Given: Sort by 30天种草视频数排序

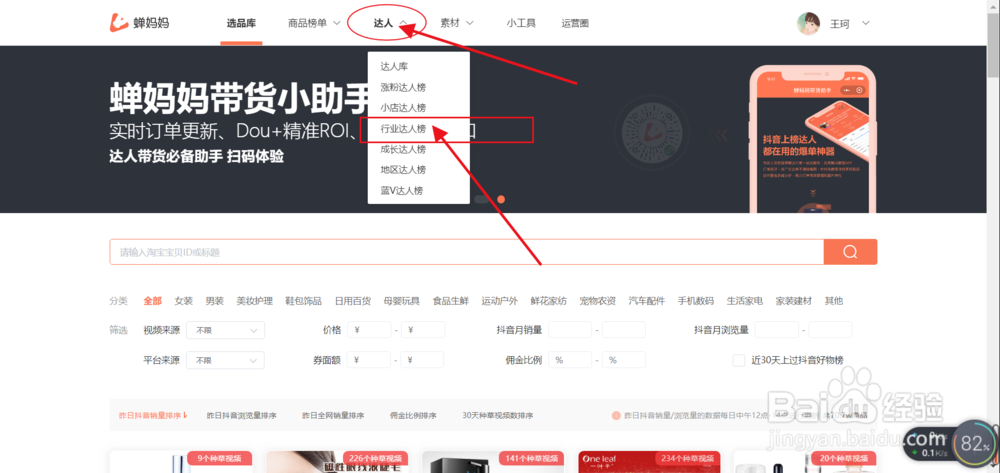Looking at the screenshot, I should [x=497, y=416].
